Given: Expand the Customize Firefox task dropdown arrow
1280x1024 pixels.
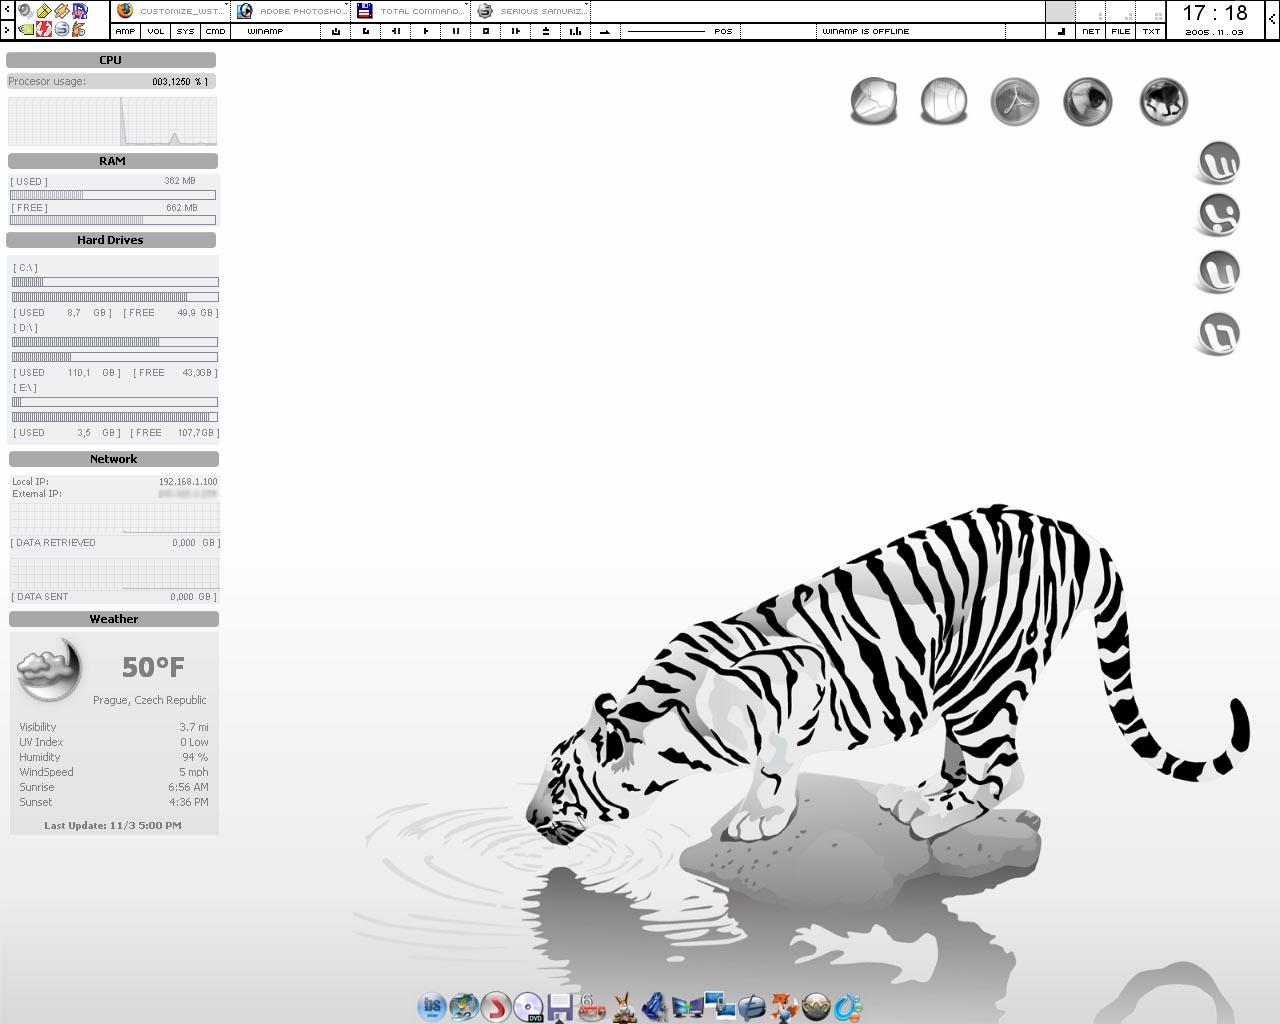Looking at the screenshot, I should 229,6.
